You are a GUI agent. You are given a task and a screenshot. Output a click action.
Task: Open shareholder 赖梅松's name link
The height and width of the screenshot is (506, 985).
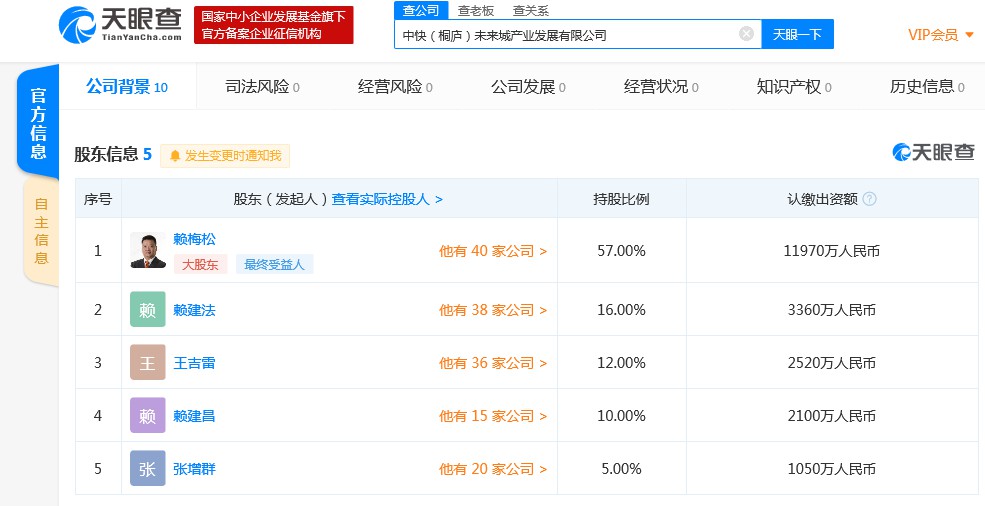click(194, 239)
